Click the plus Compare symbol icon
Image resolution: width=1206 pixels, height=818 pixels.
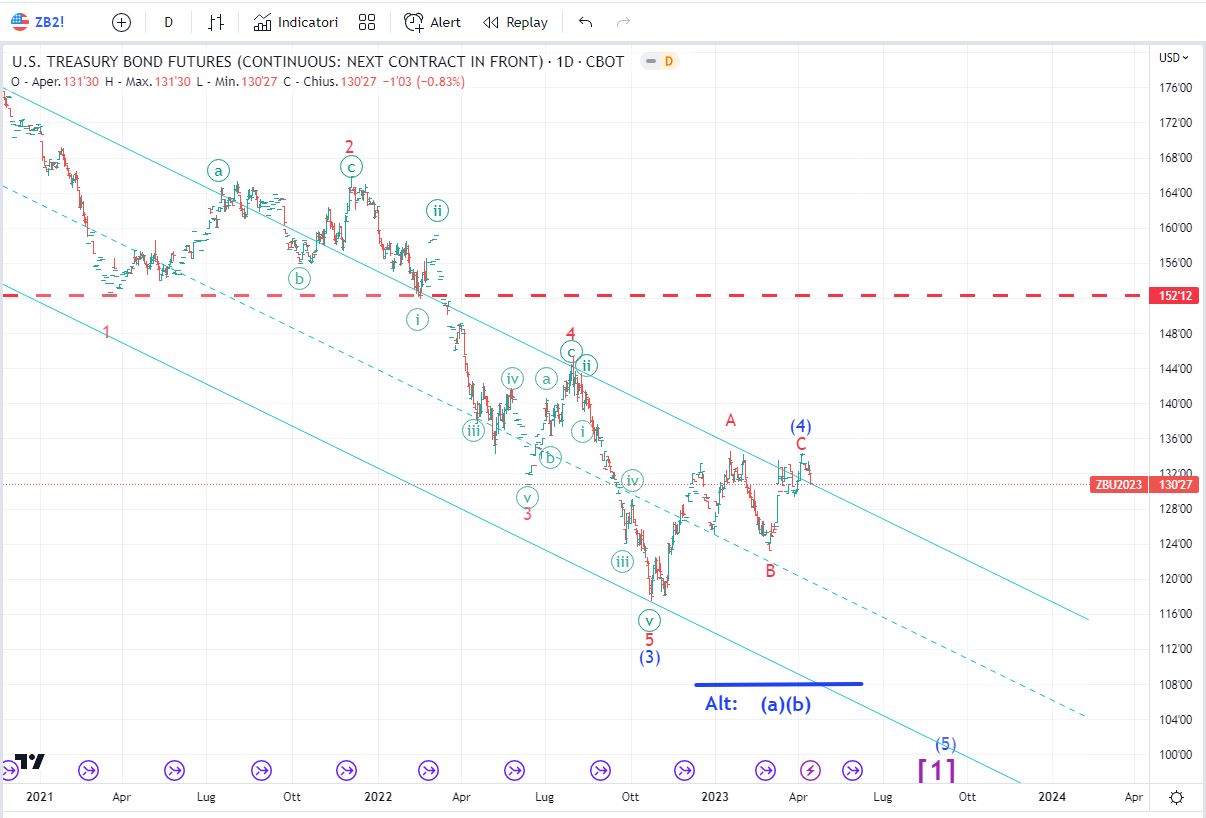[x=121, y=22]
